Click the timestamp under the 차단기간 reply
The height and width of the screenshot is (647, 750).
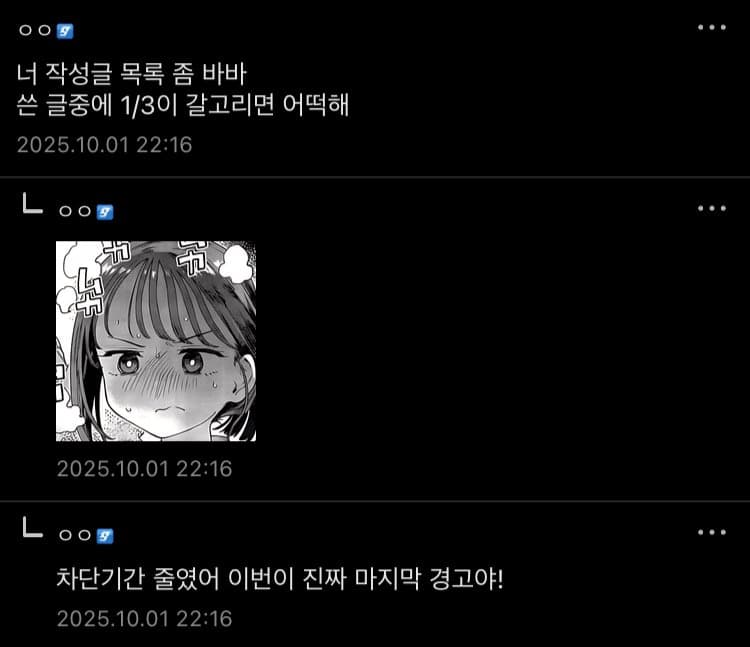pyautogui.click(x=144, y=619)
